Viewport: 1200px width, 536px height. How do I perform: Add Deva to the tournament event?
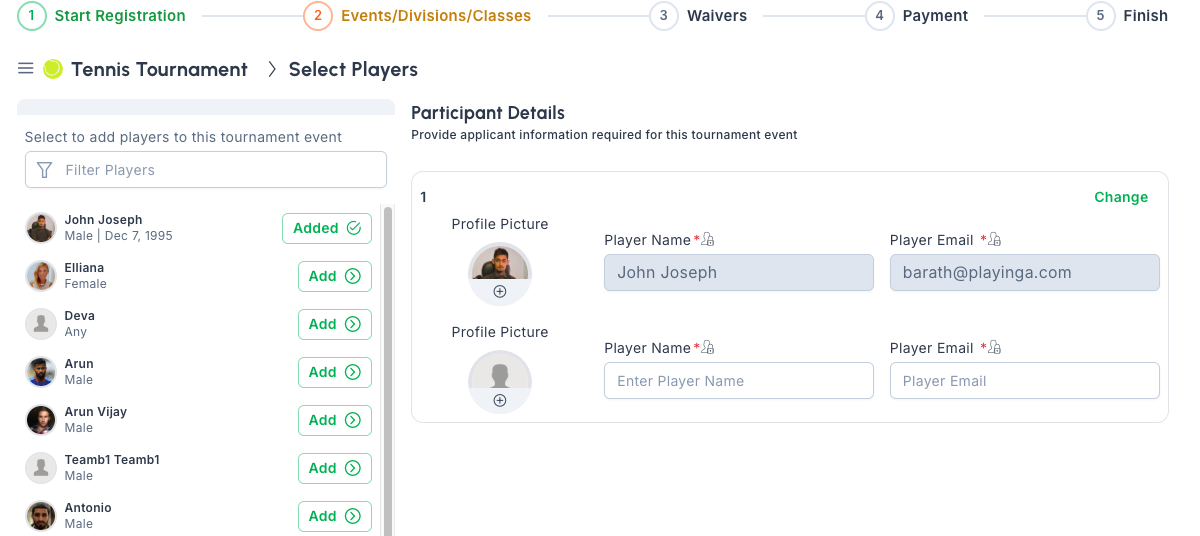tap(335, 324)
